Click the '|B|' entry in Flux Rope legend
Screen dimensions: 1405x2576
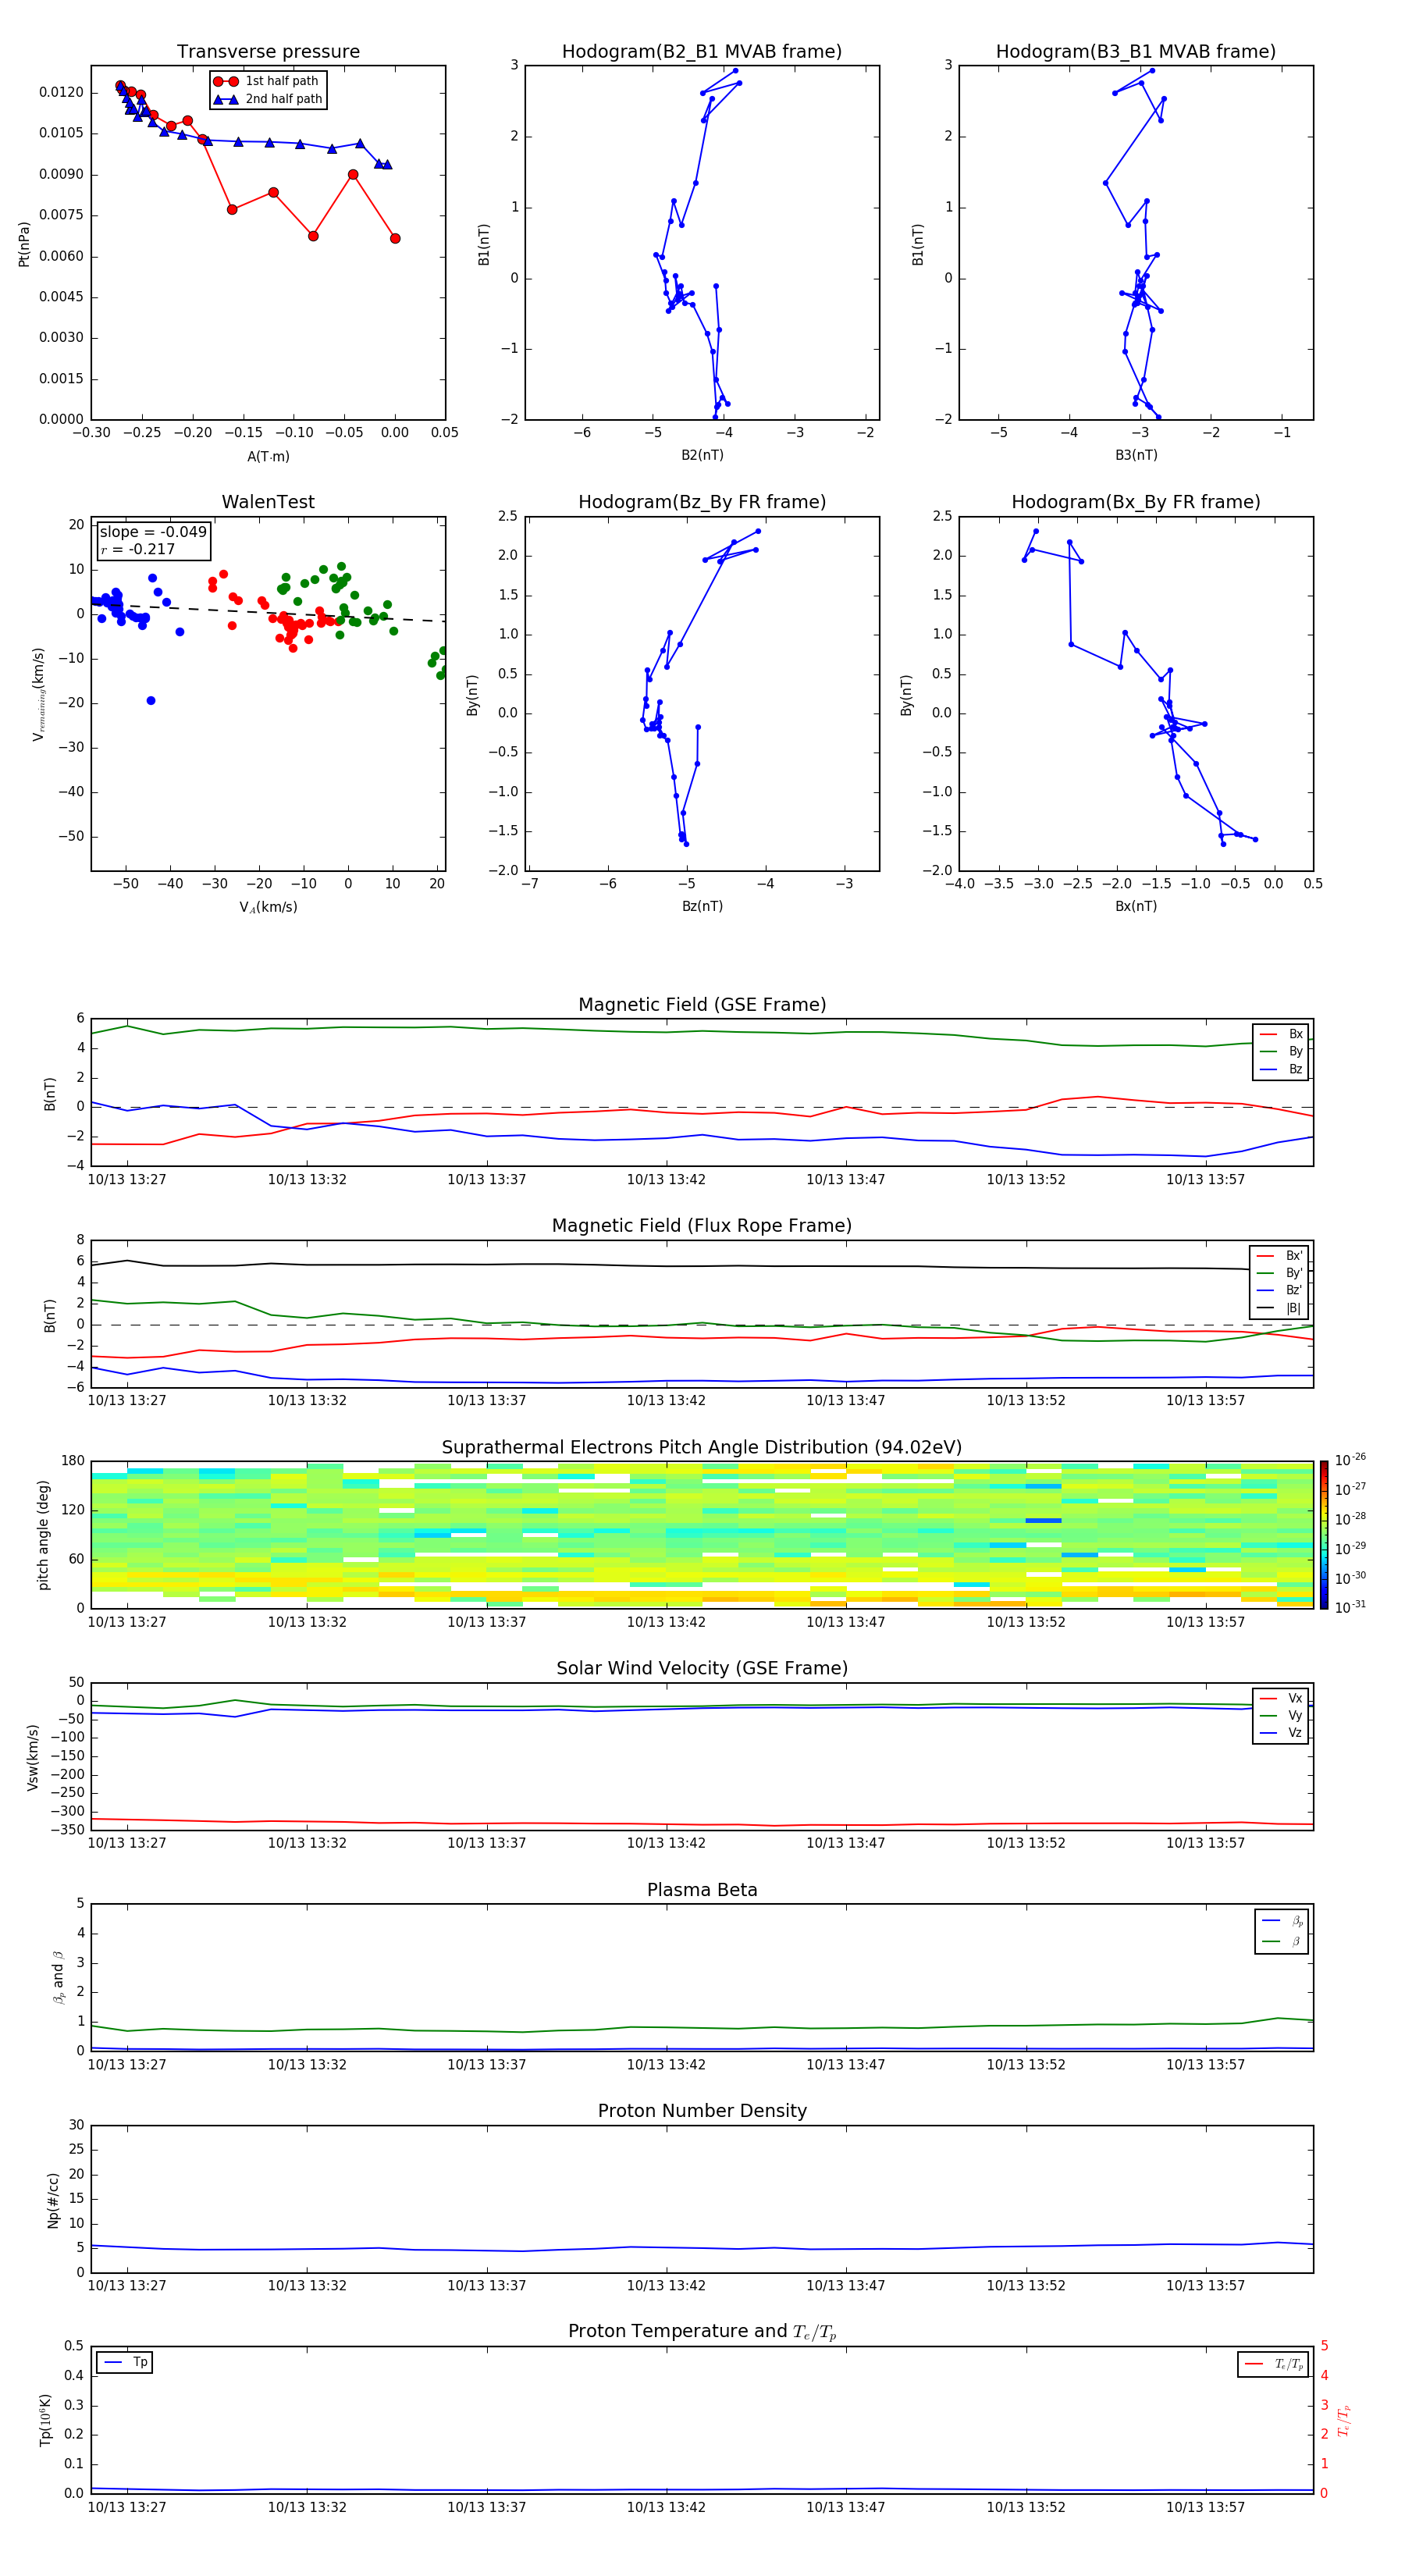[1280, 1308]
